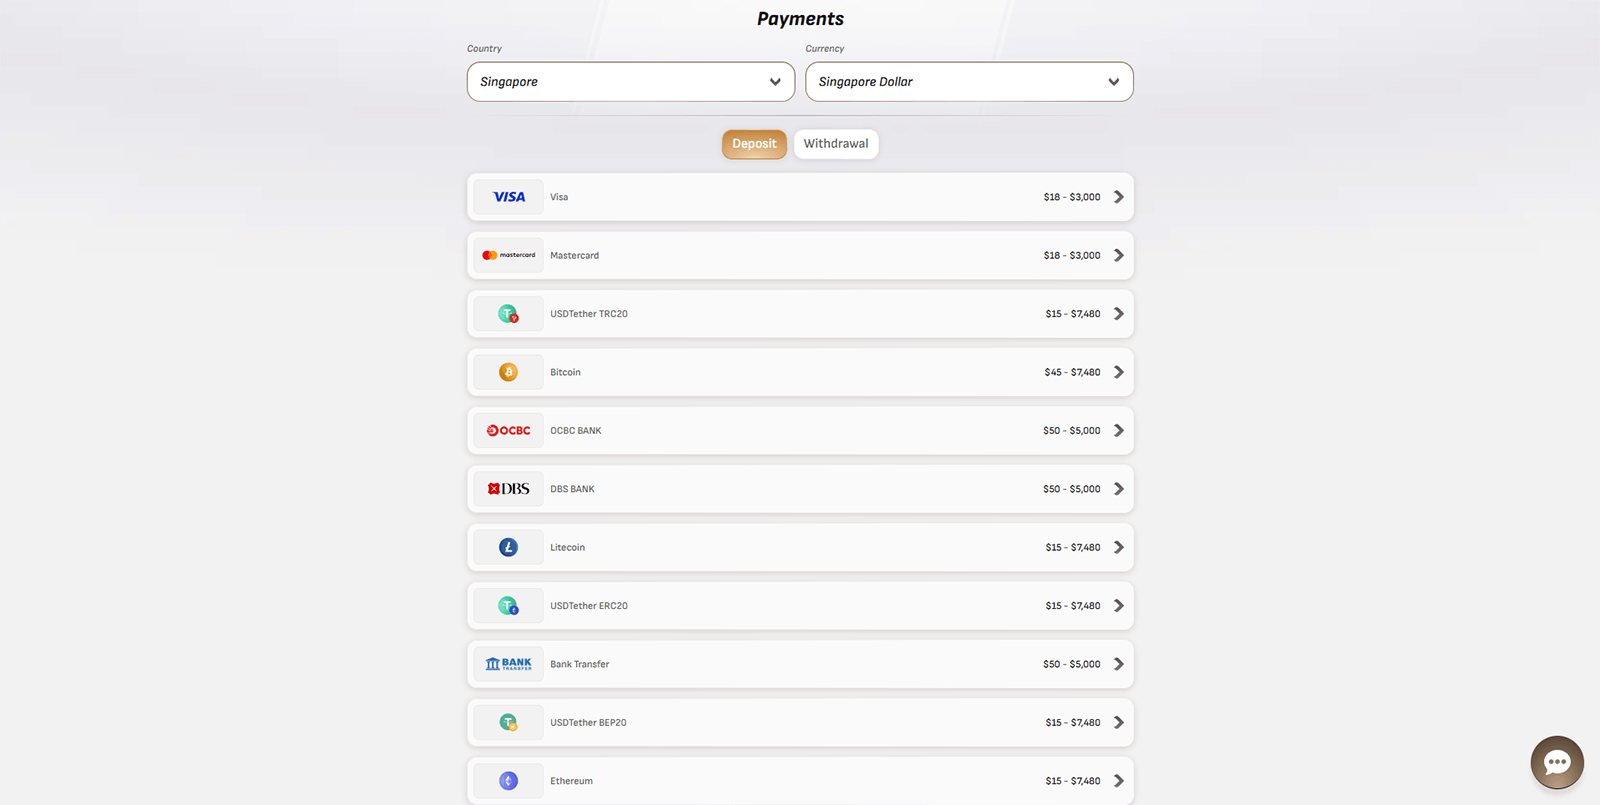Click the Mastercard logo icon
This screenshot has height=805, width=1600.
pyautogui.click(x=508, y=255)
